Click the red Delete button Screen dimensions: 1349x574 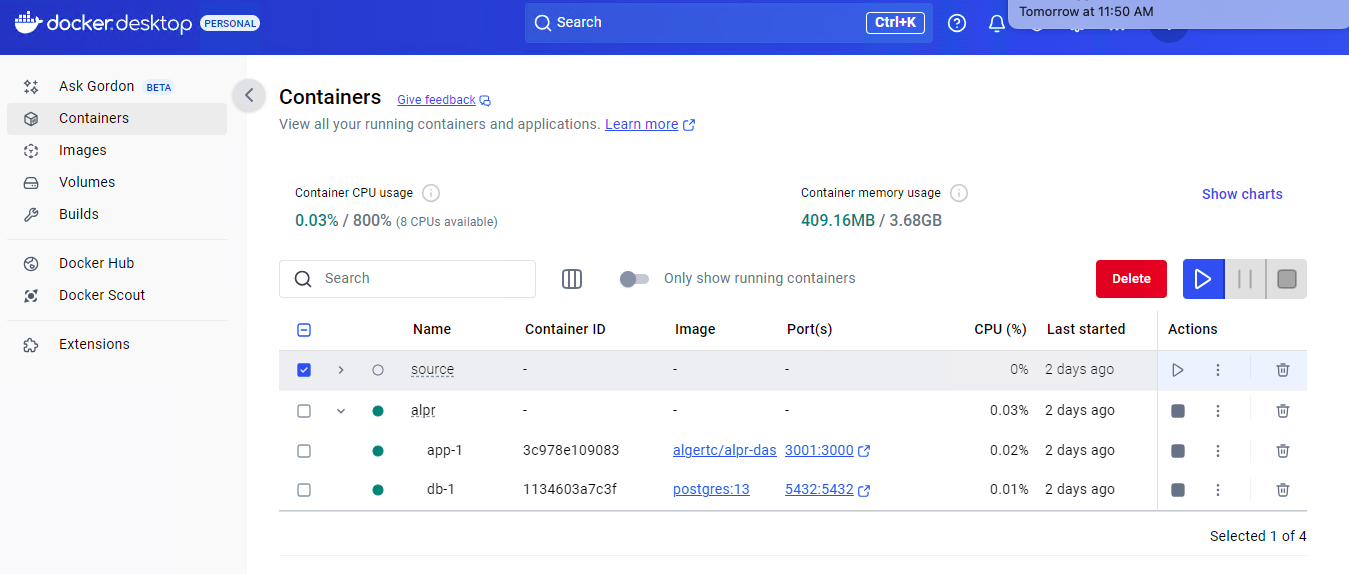pyautogui.click(x=1131, y=279)
